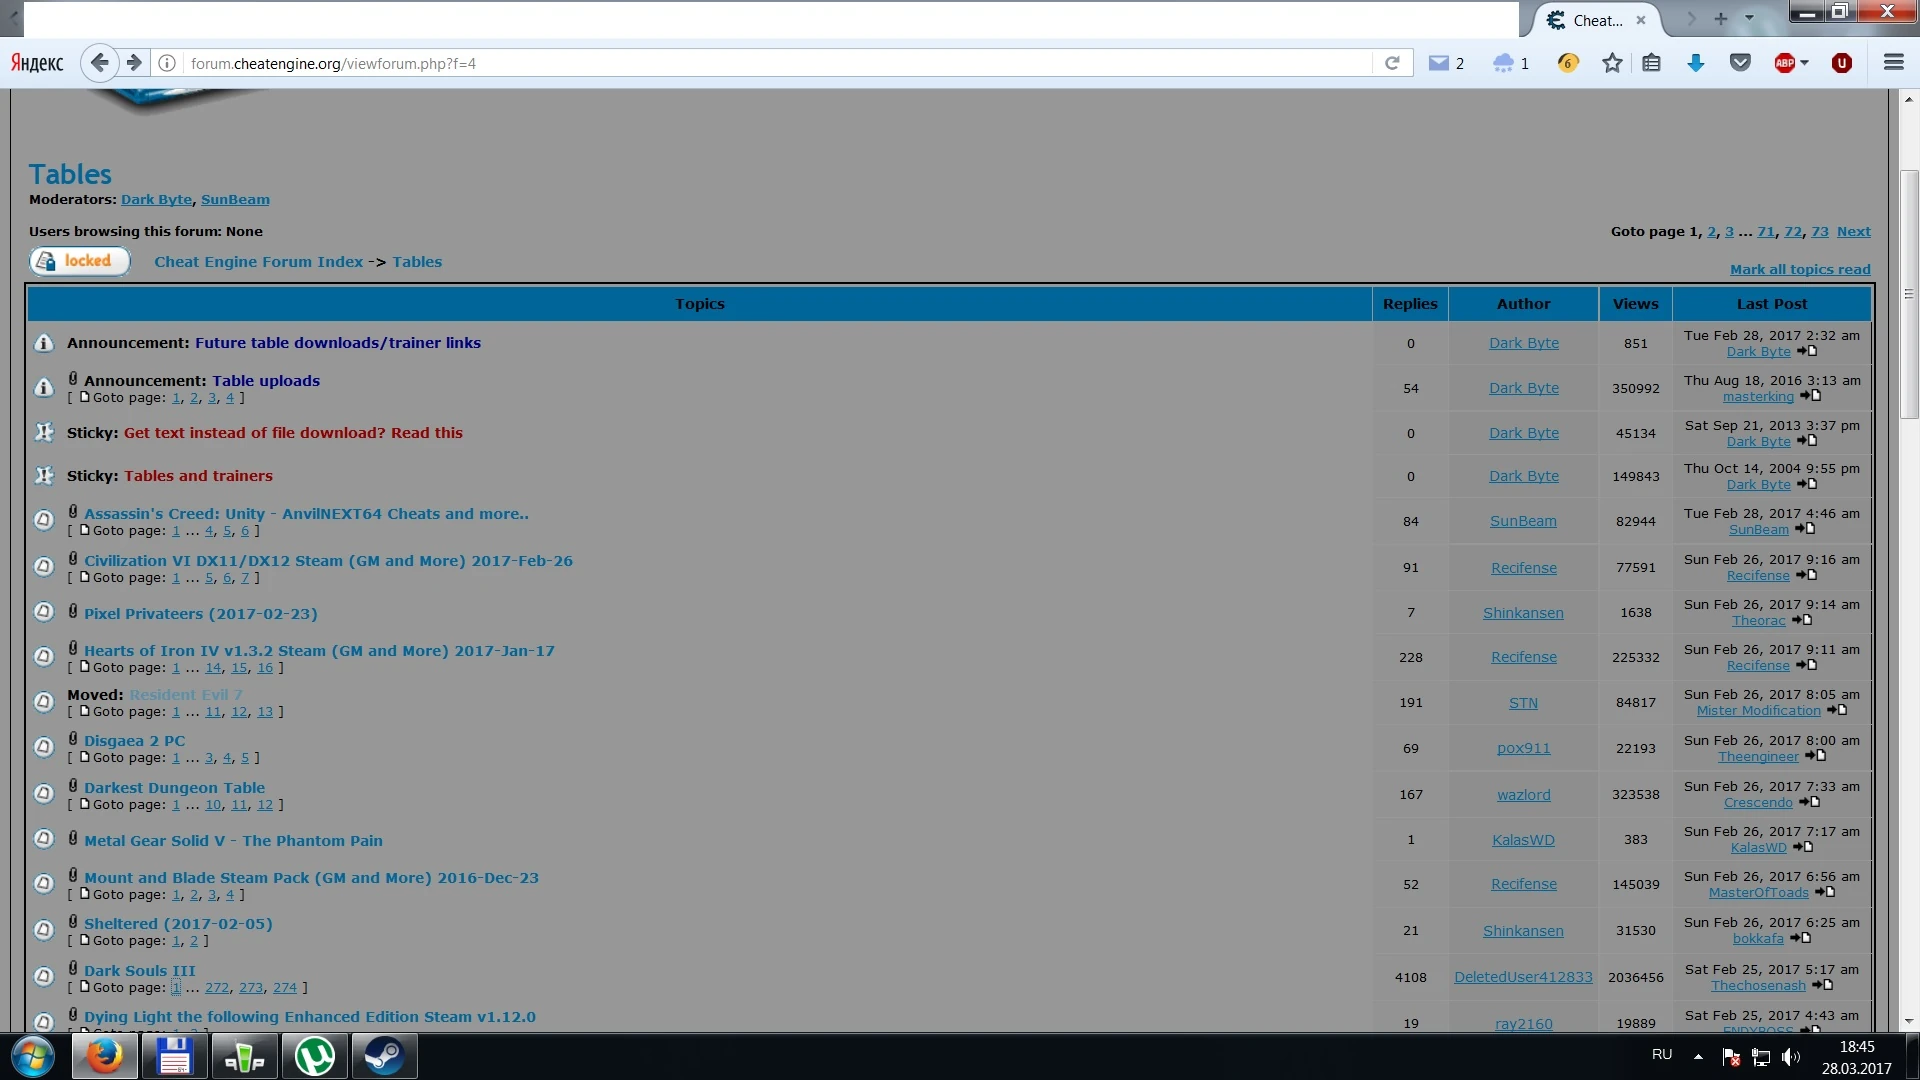Open a new tab with the plus button
The width and height of the screenshot is (1920, 1080).
pos(1721,18)
